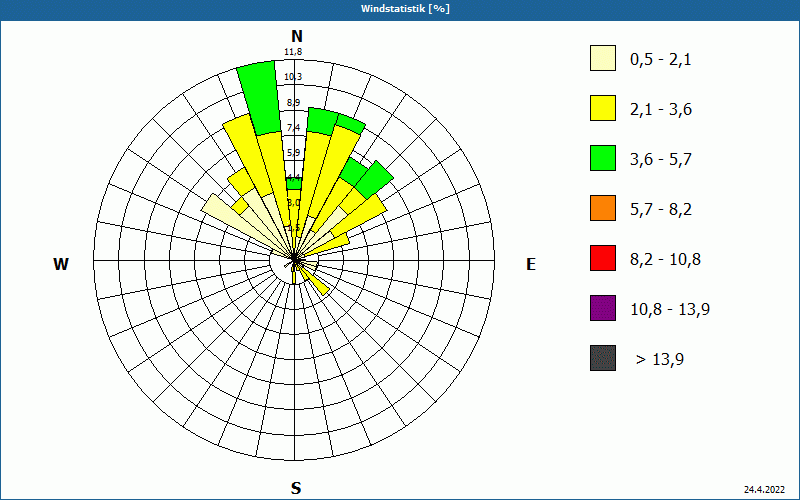This screenshot has width=800, height=500.
Task: Click the date 24.4.2022
Action: coord(764,489)
